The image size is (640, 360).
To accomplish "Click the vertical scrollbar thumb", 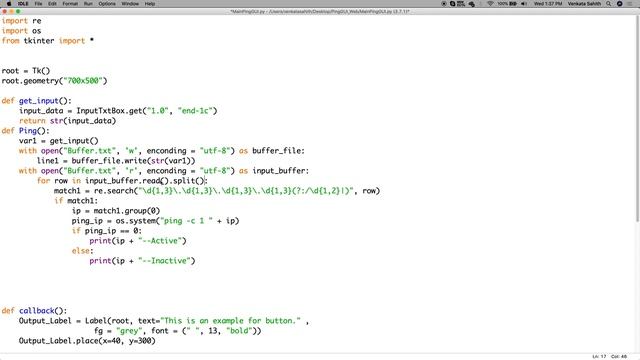I will pos(637,119).
